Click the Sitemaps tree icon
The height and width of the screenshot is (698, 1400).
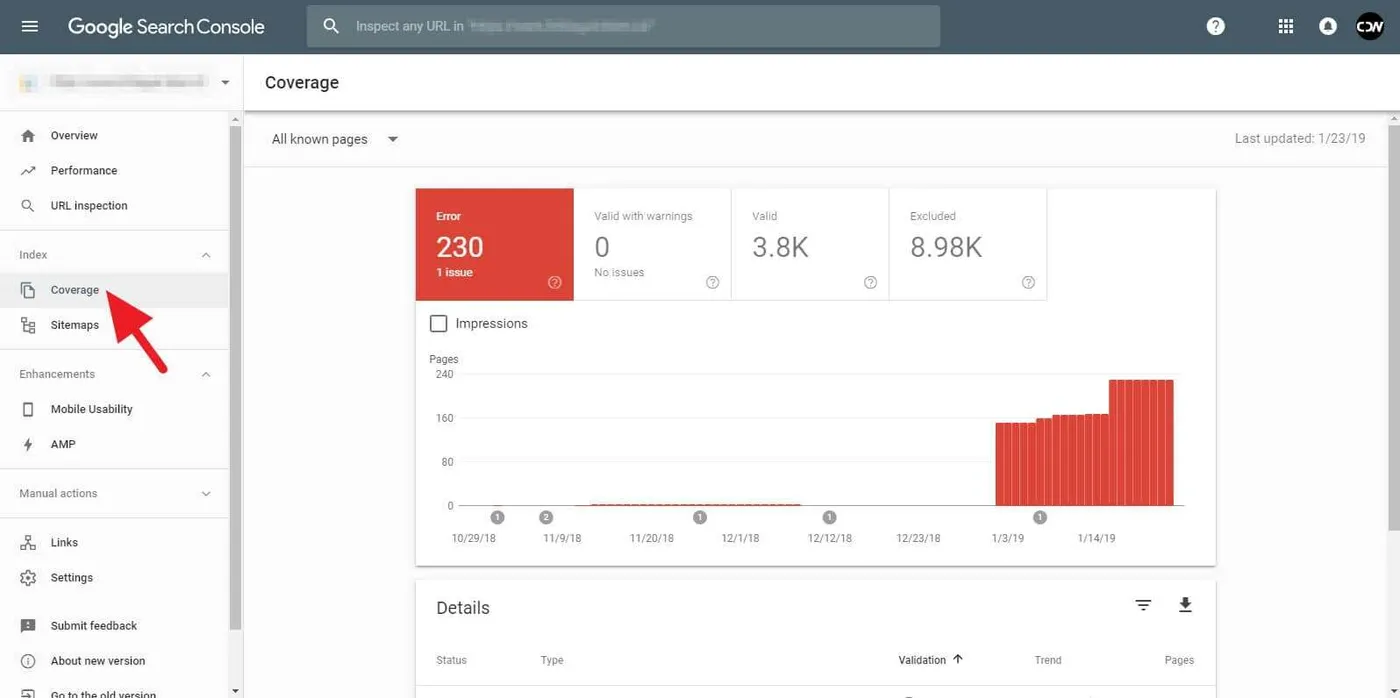tap(28, 325)
